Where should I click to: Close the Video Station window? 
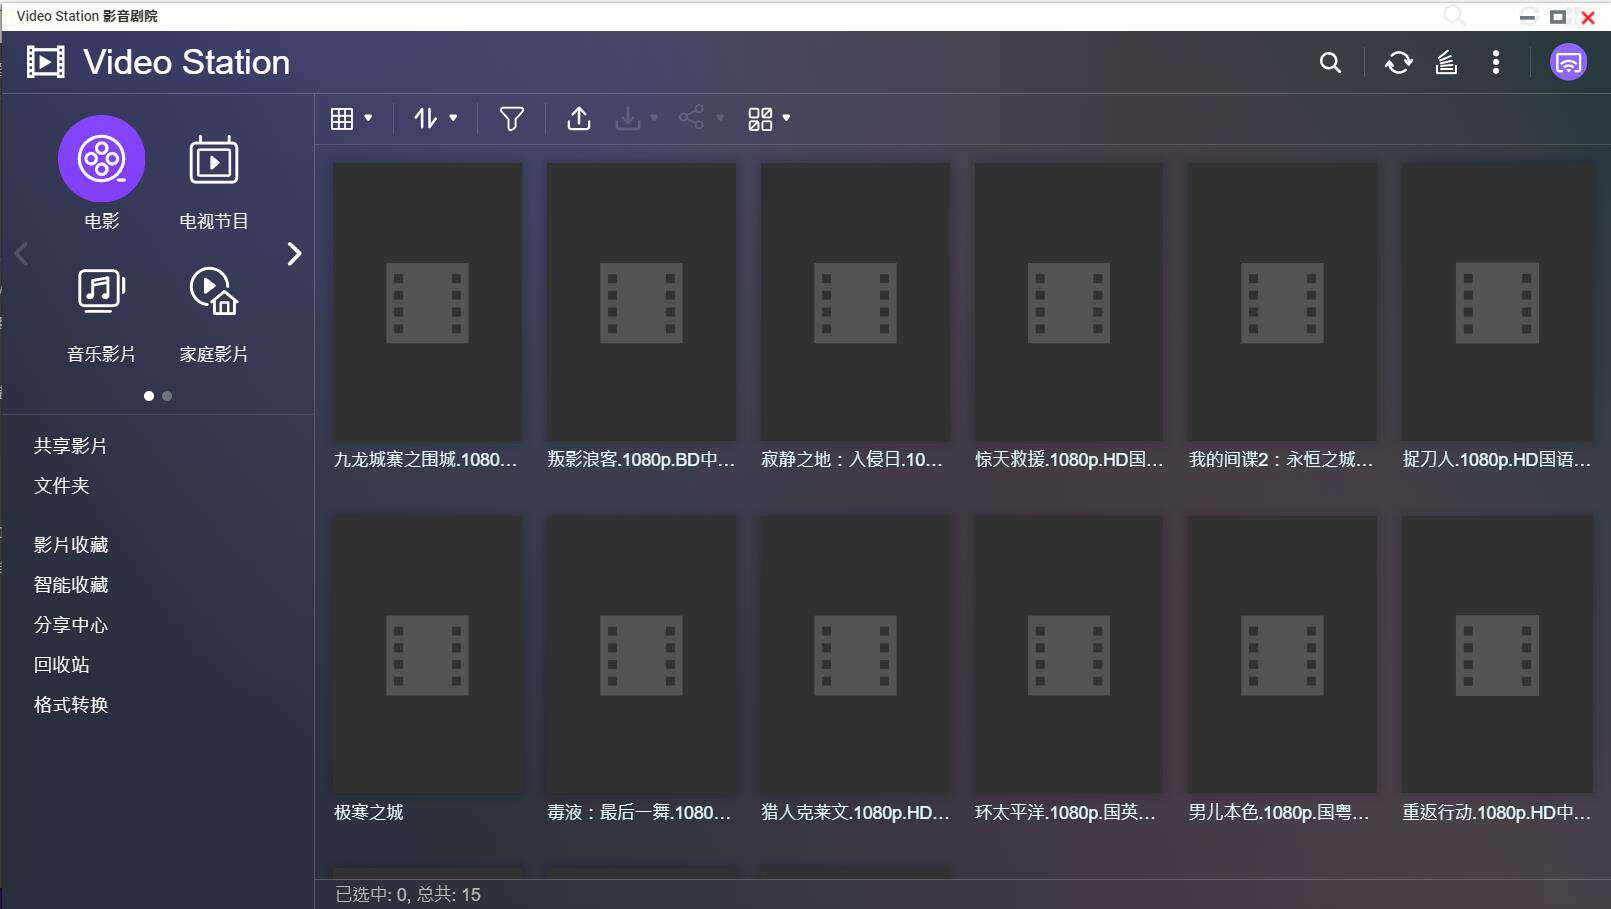pyautogui.click(x=1588, y=17)
